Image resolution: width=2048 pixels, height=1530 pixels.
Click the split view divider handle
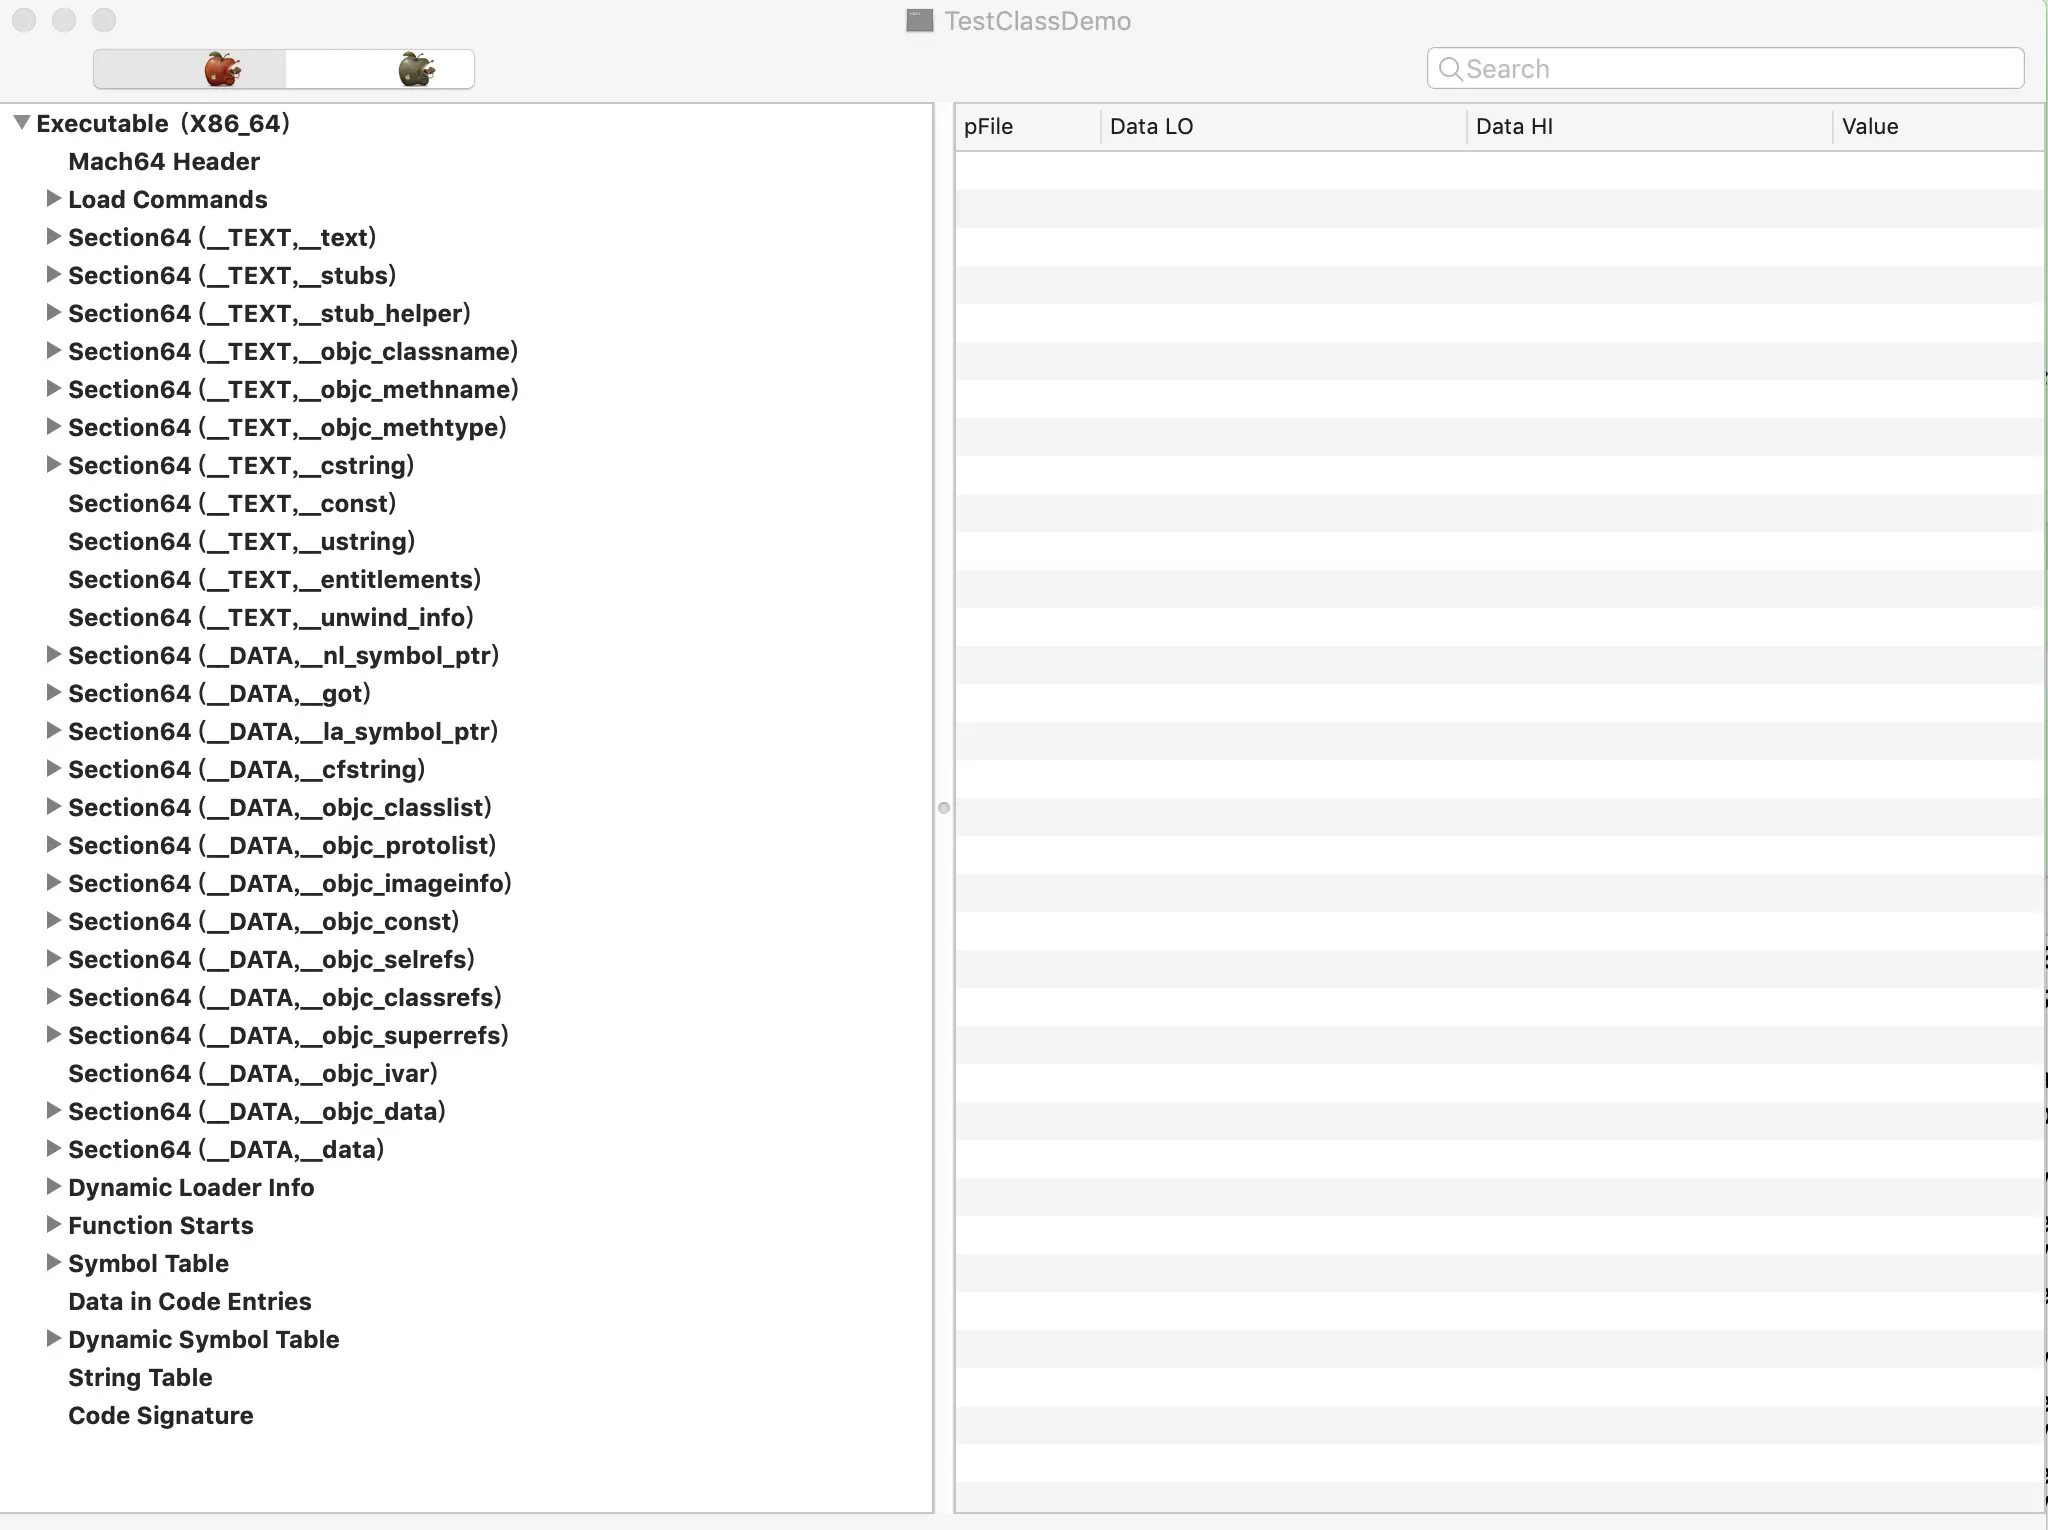[x=944, y=808]
